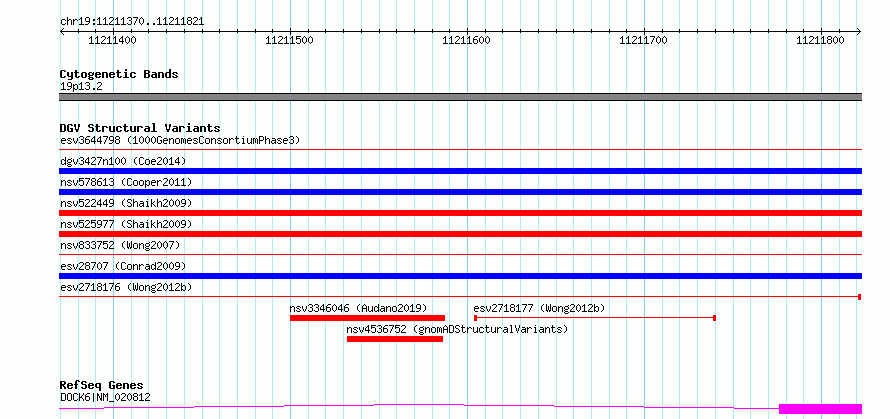
Task: Click the right arrow end of ruler
Action: click(859, 31)
